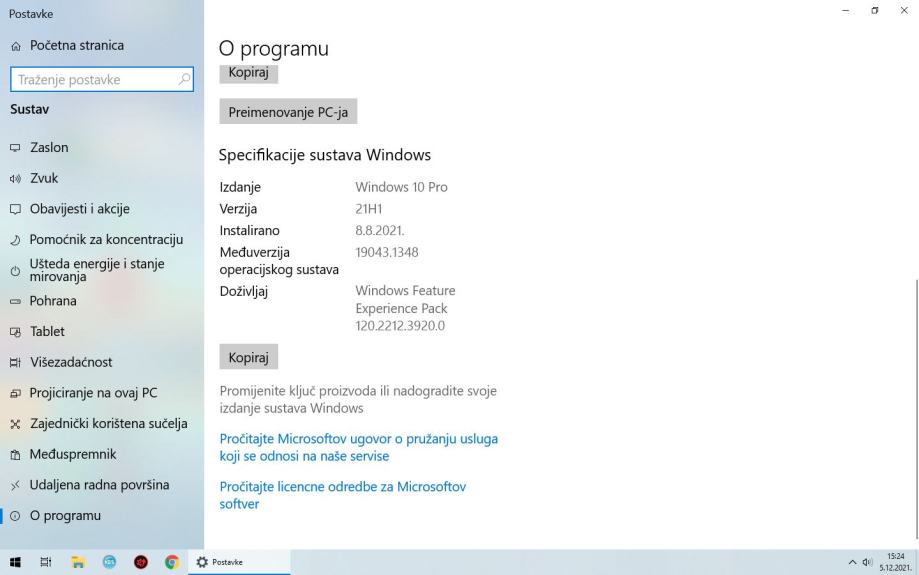The width and height of the screenshot is (919, 575).
Task: Click the taskbar volume speaker icon
Action: (x=867, y=562)
